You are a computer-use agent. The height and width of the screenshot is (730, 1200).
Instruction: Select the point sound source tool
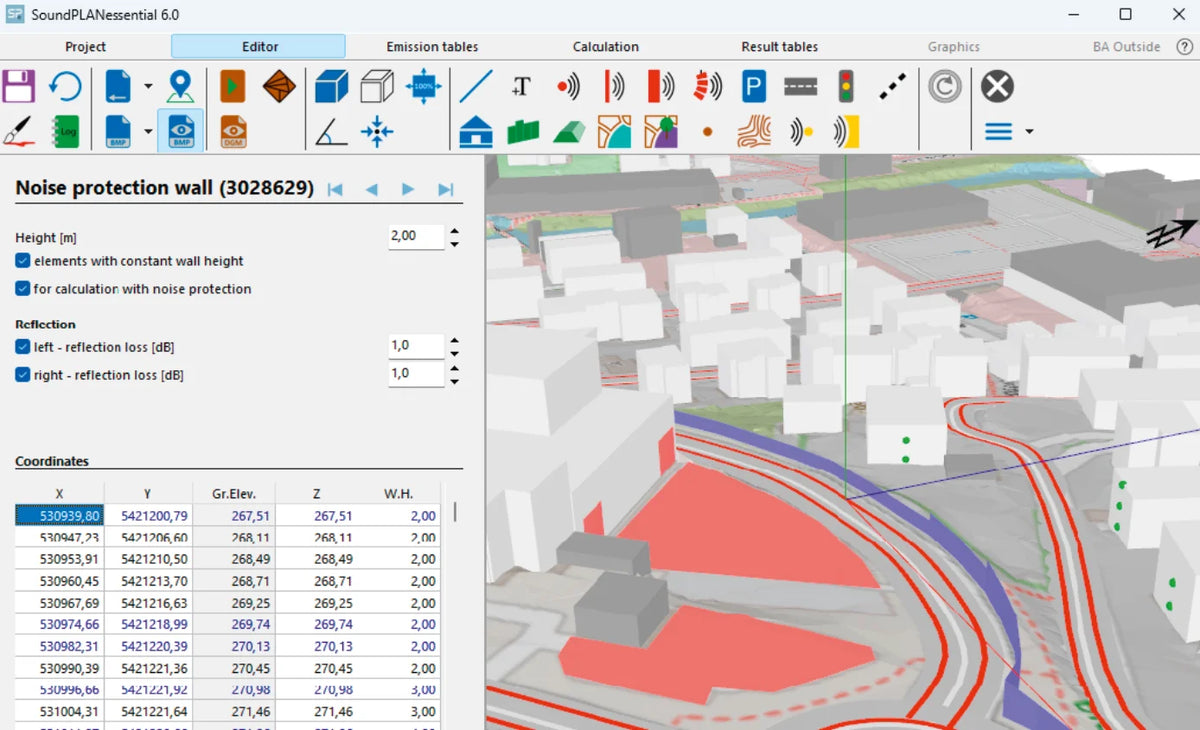(568, 87)
